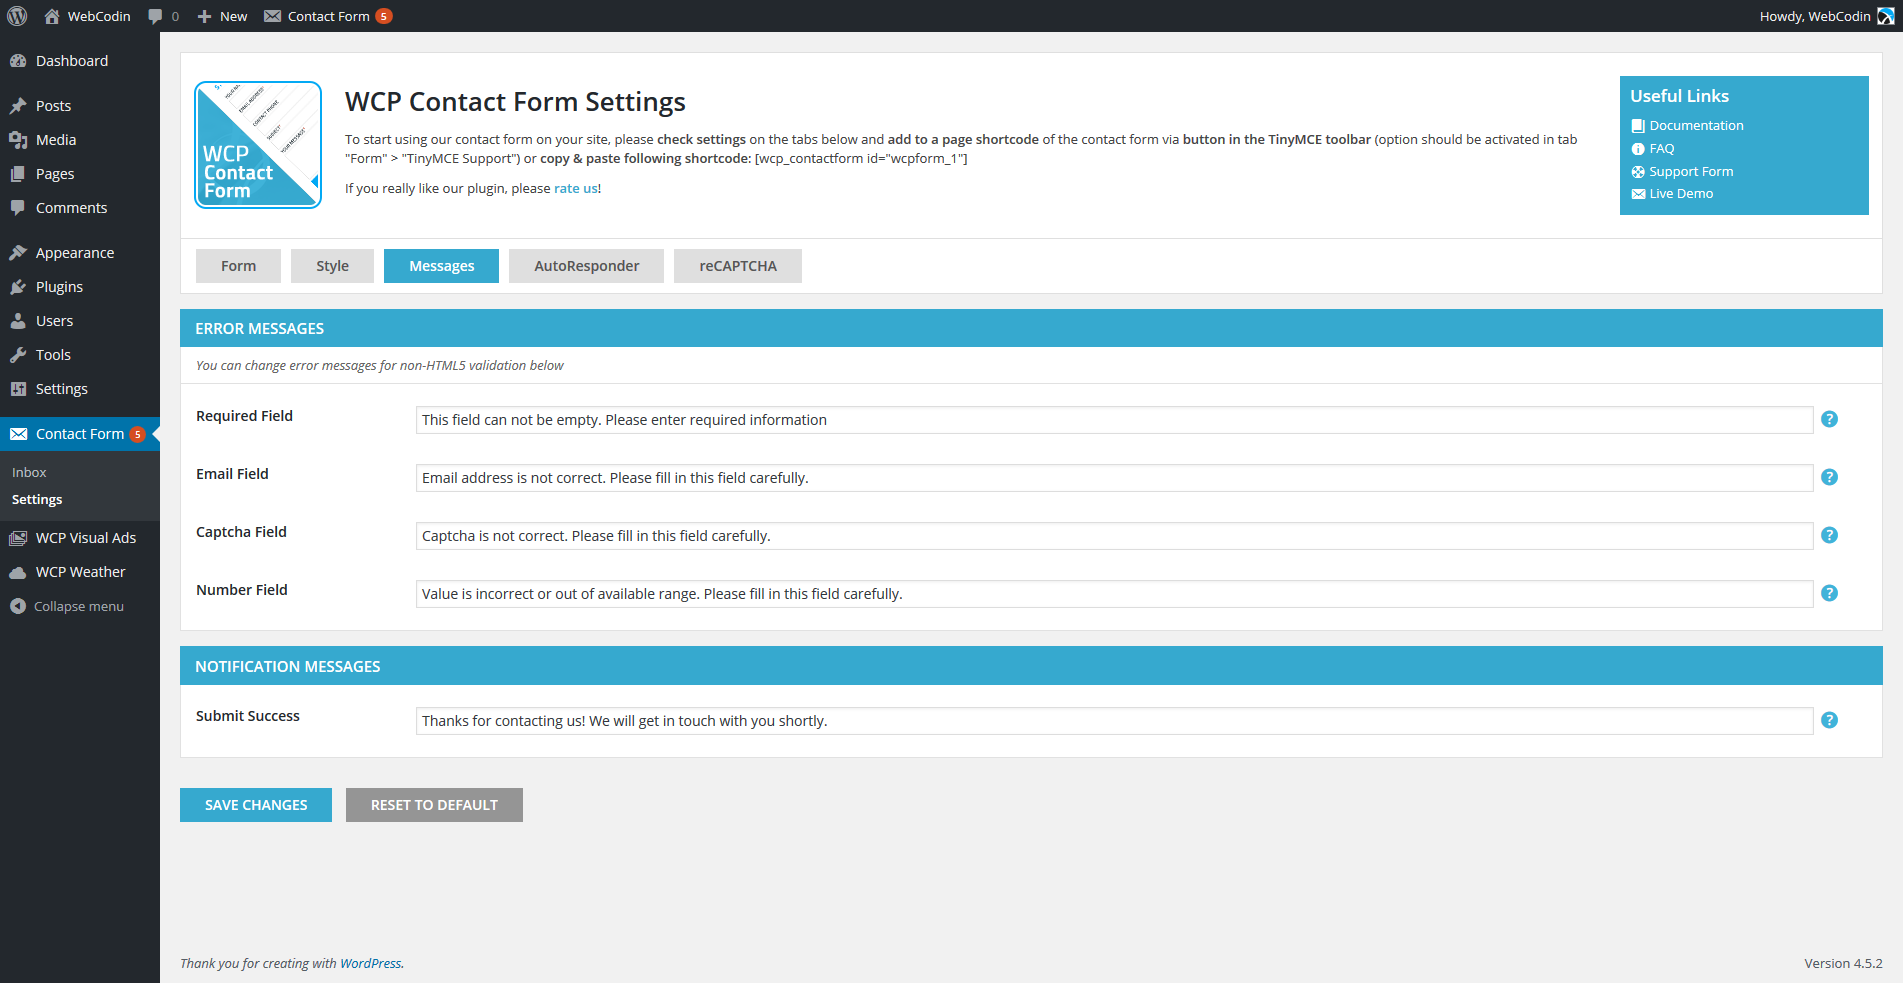Click the WCP Contact Form logo

258,145
